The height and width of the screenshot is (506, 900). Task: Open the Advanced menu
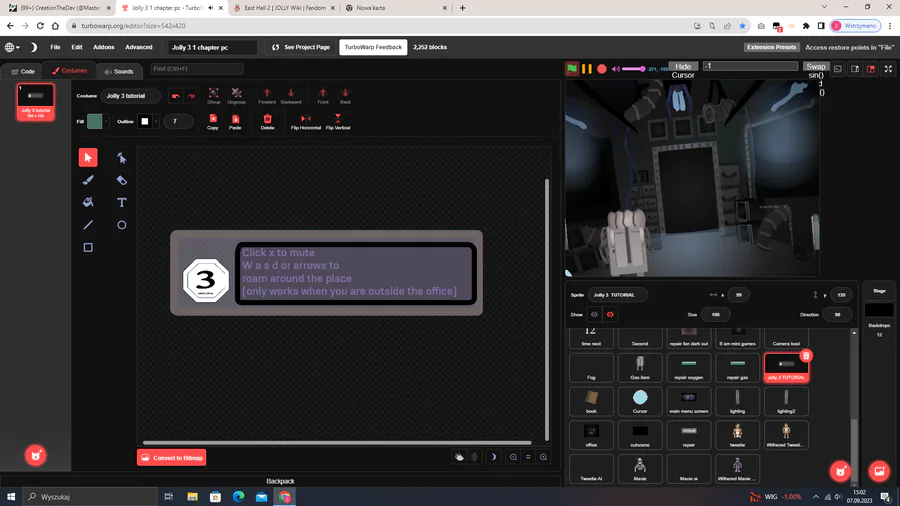139,47
